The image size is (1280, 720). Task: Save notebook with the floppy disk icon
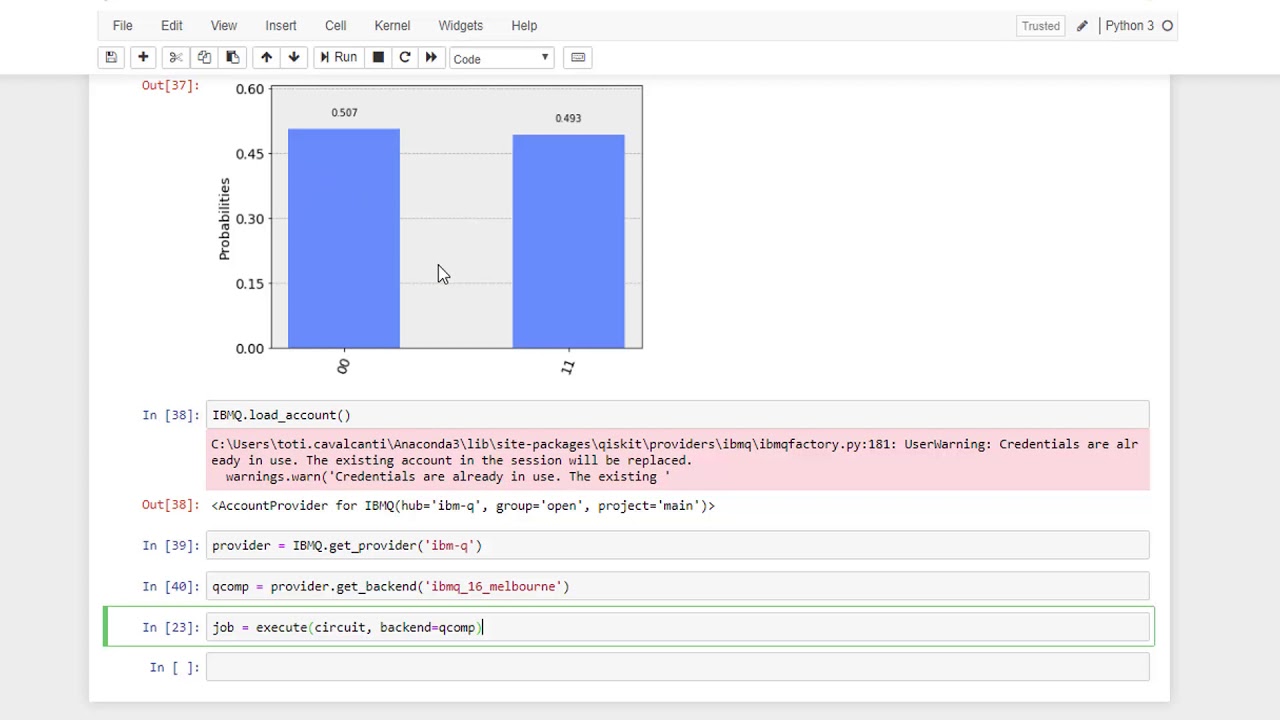click(111, 58)
